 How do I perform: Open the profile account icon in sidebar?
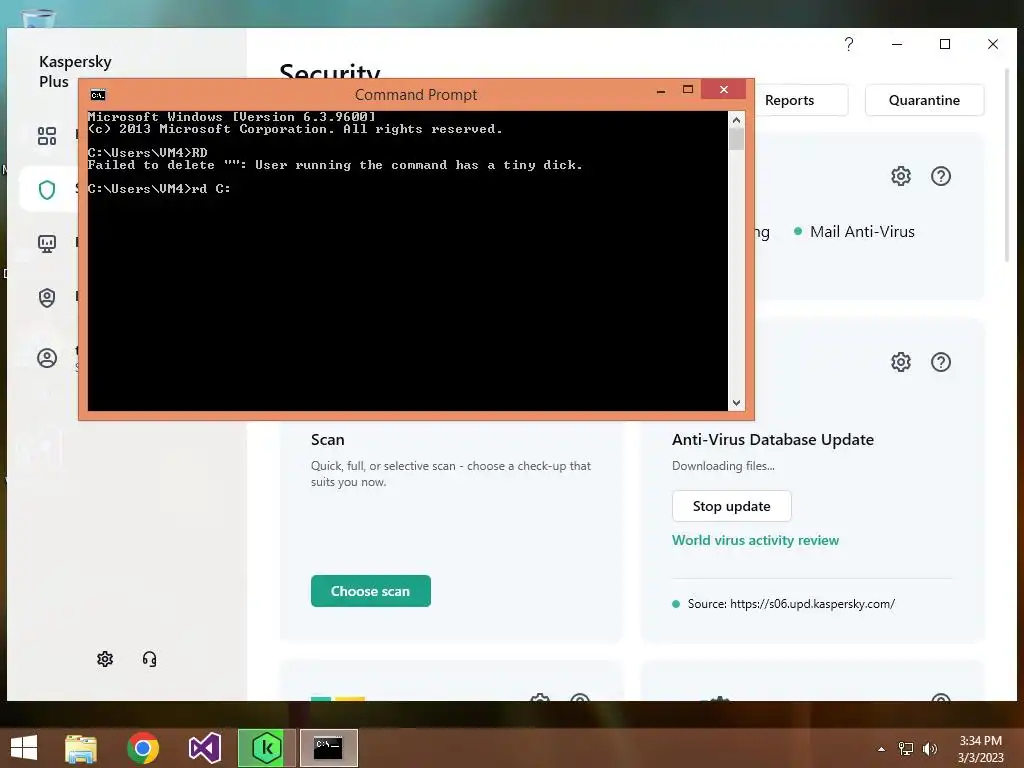point(47,358)
